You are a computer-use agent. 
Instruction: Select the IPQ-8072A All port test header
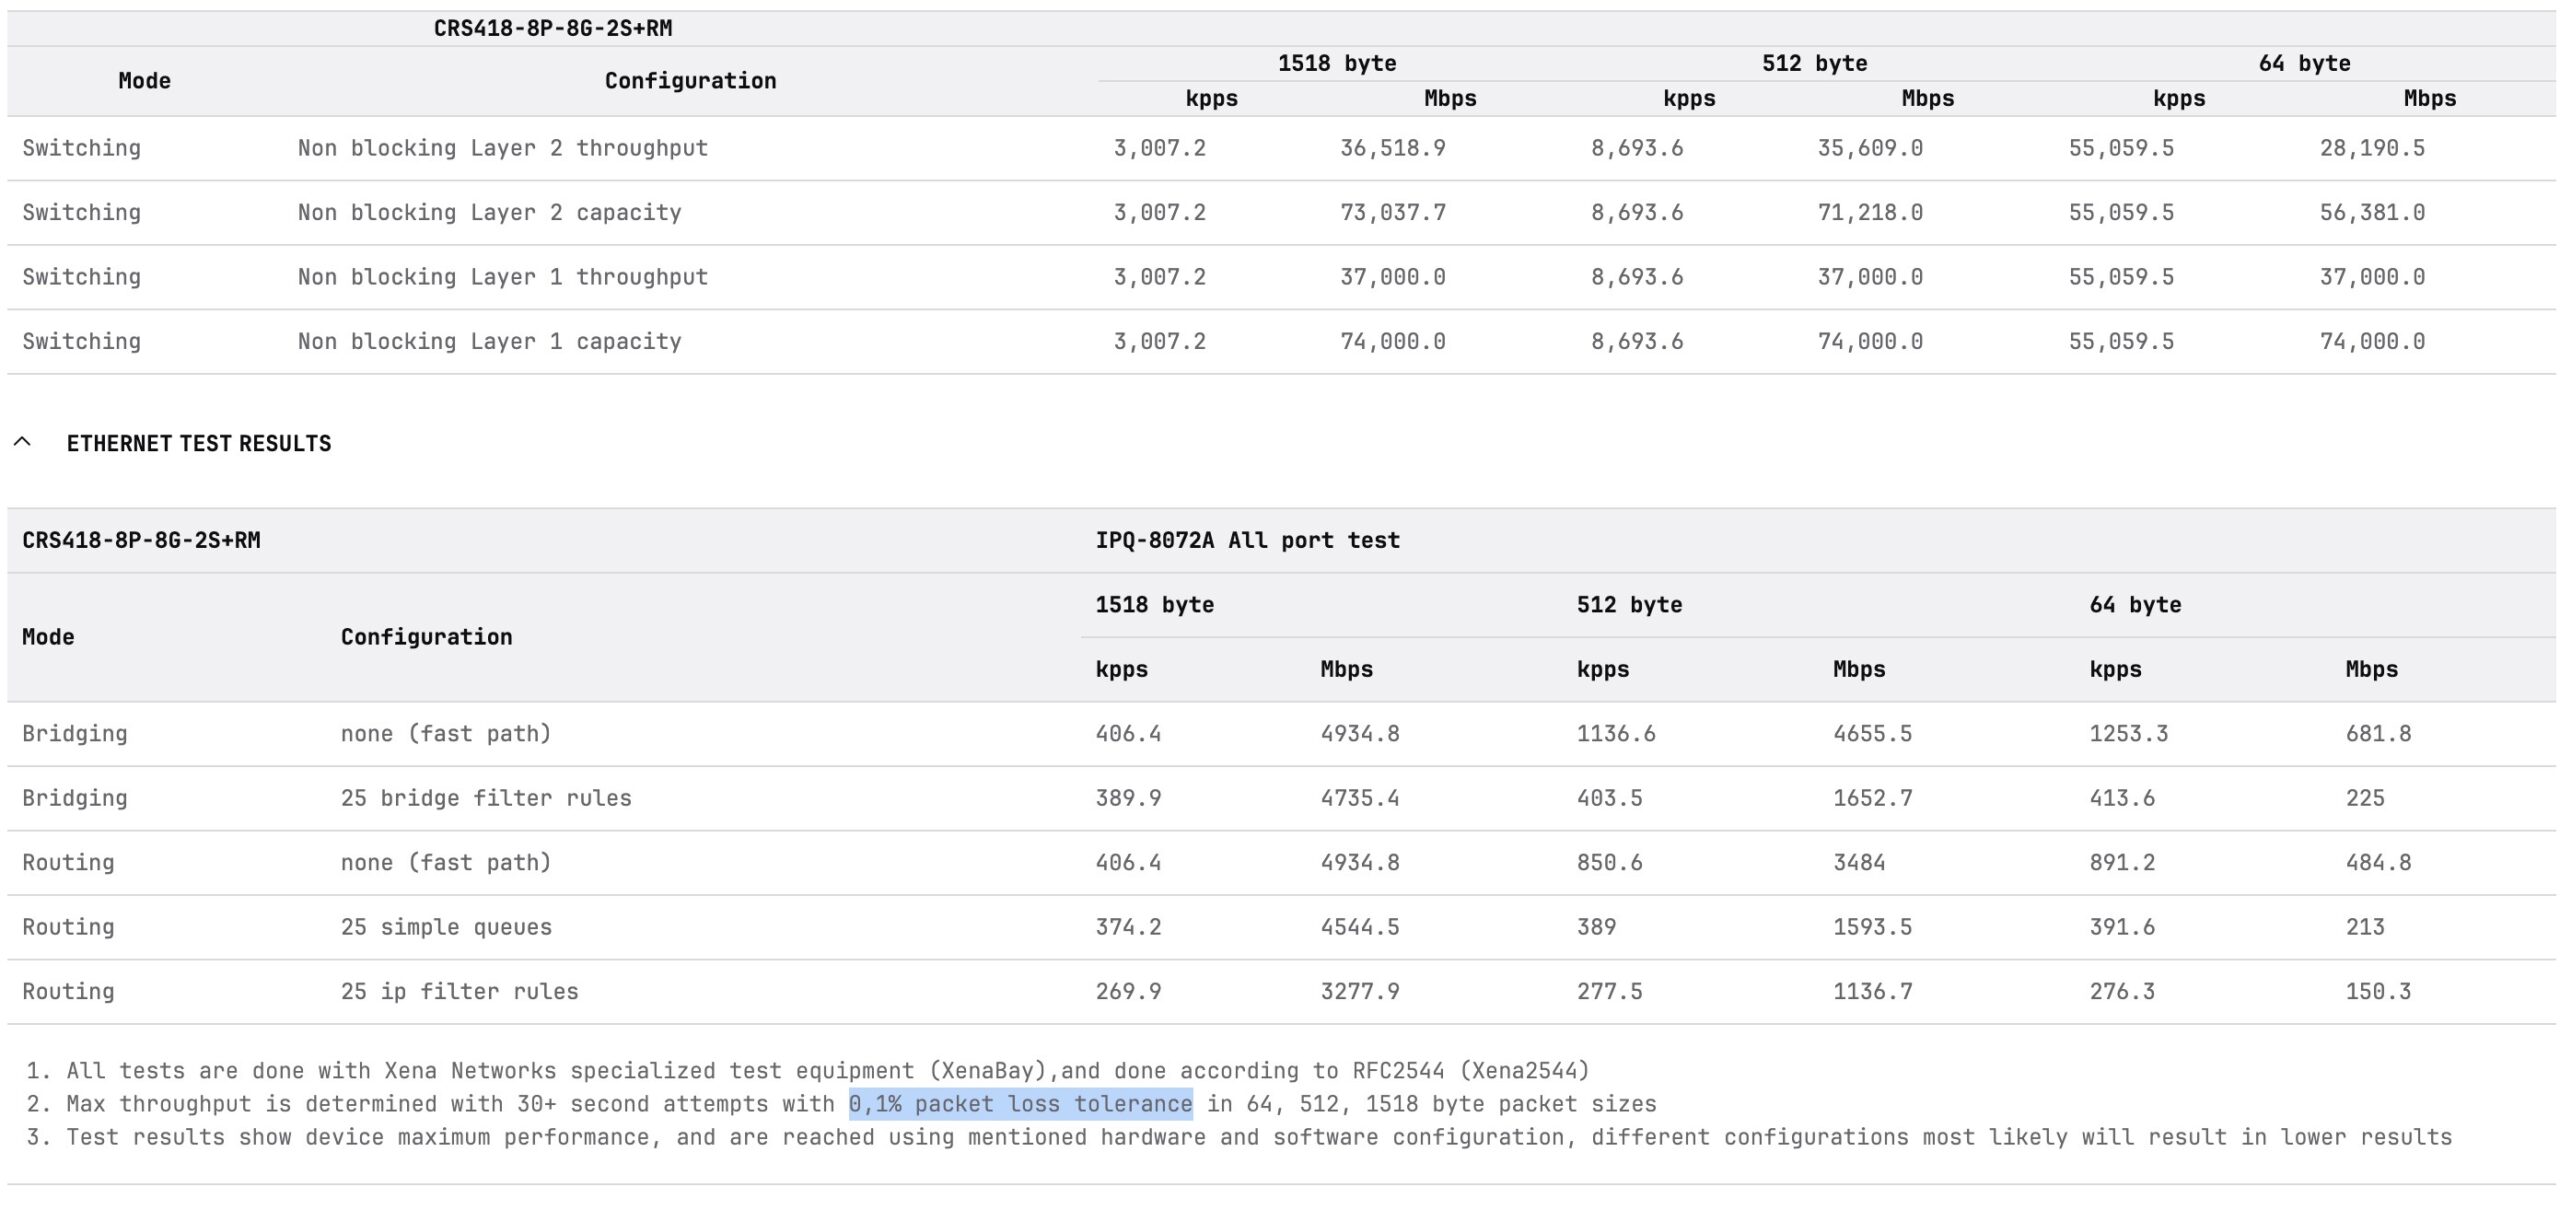coord(1247,540)
